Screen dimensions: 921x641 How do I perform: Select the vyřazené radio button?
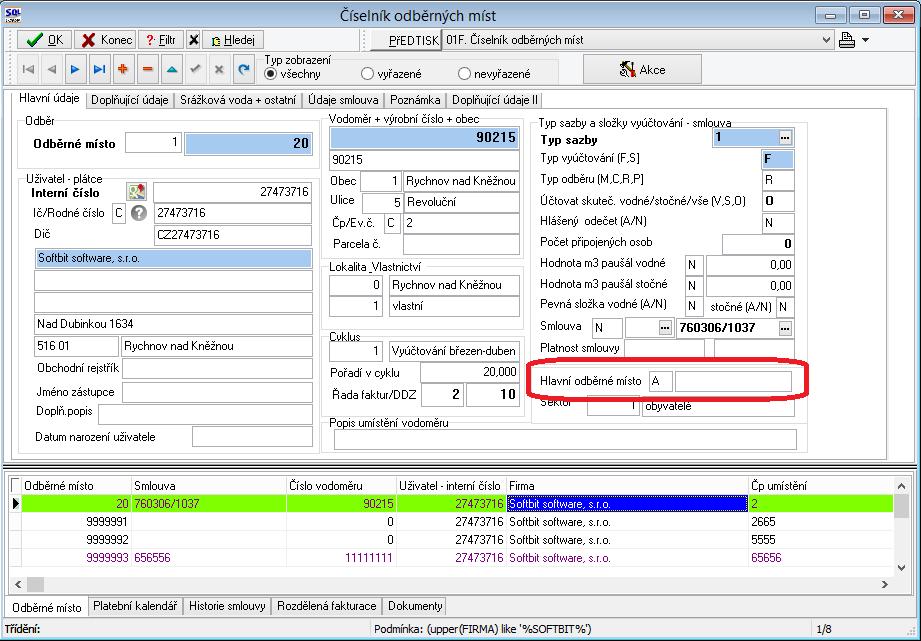pyautogui.click(x=367, y=74)
